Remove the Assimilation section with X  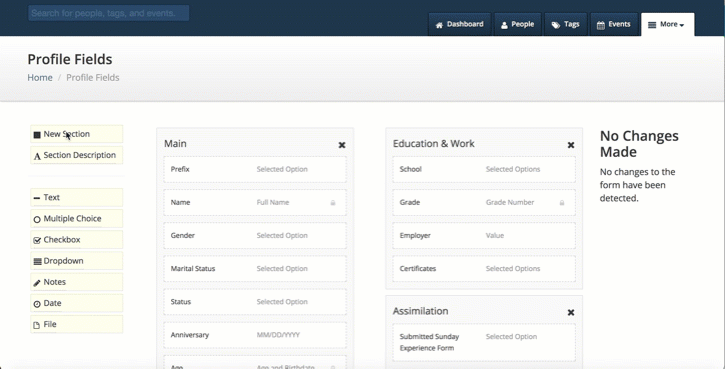coord(571,312)
